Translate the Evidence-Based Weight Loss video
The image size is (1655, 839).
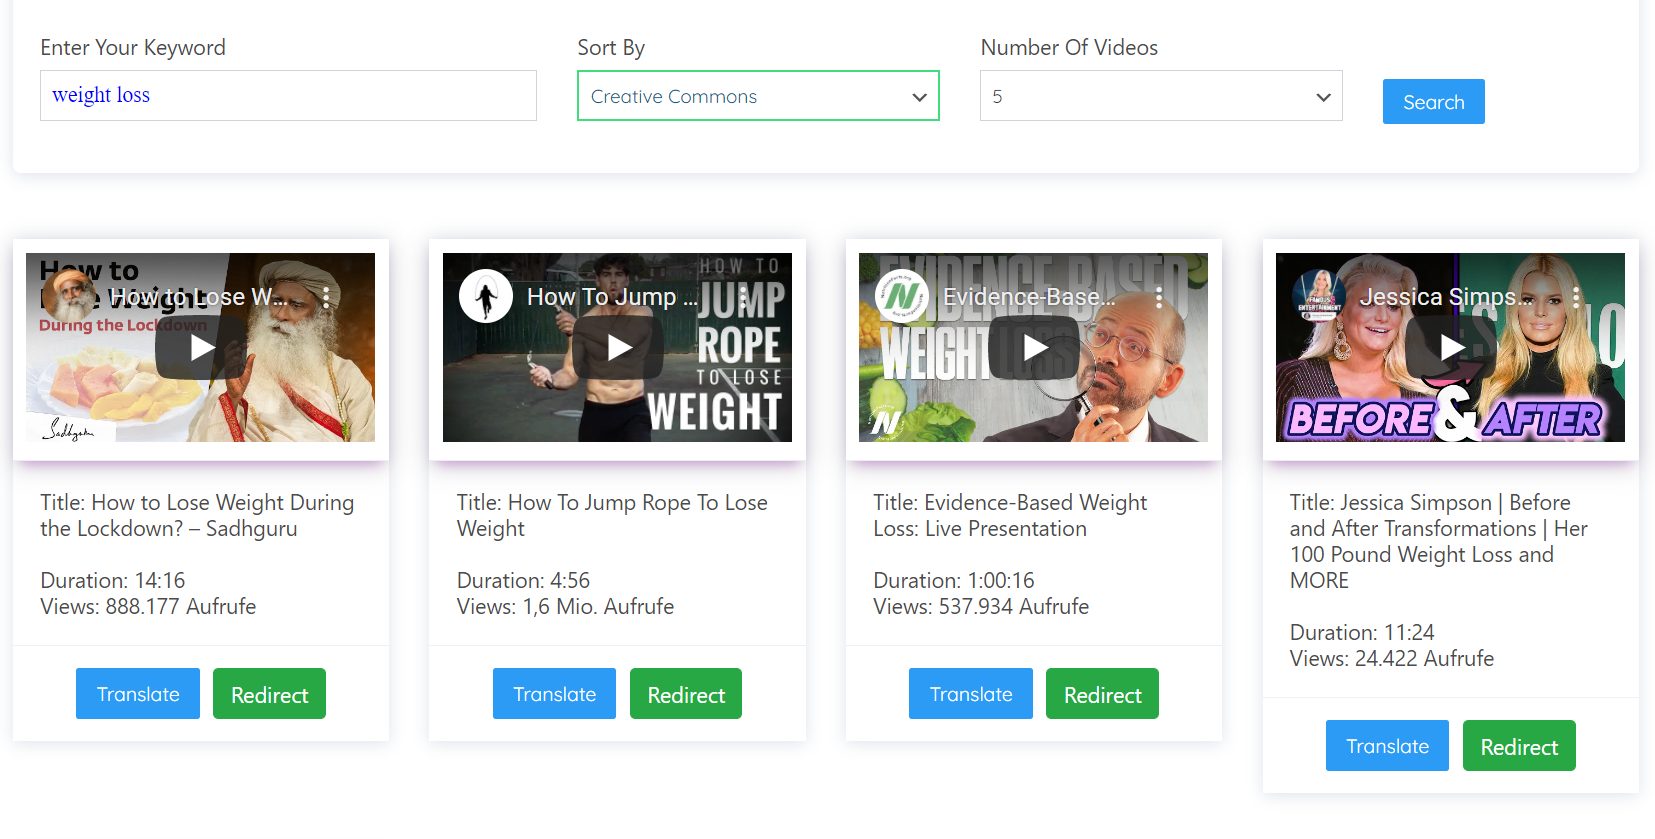pos(971,694)
